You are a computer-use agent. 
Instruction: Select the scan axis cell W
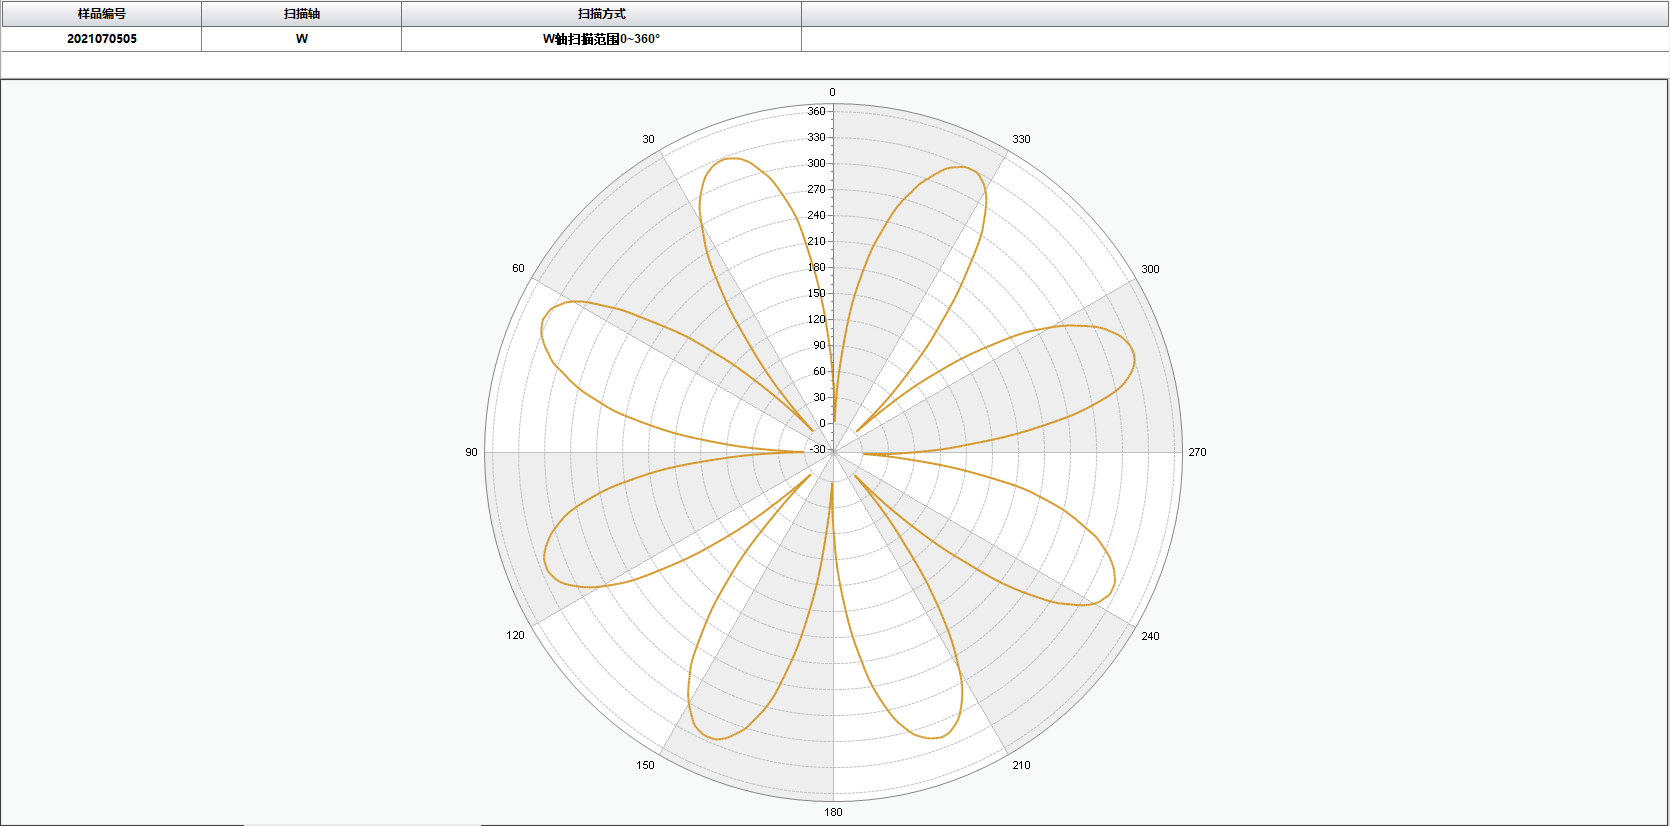point(301,39)
